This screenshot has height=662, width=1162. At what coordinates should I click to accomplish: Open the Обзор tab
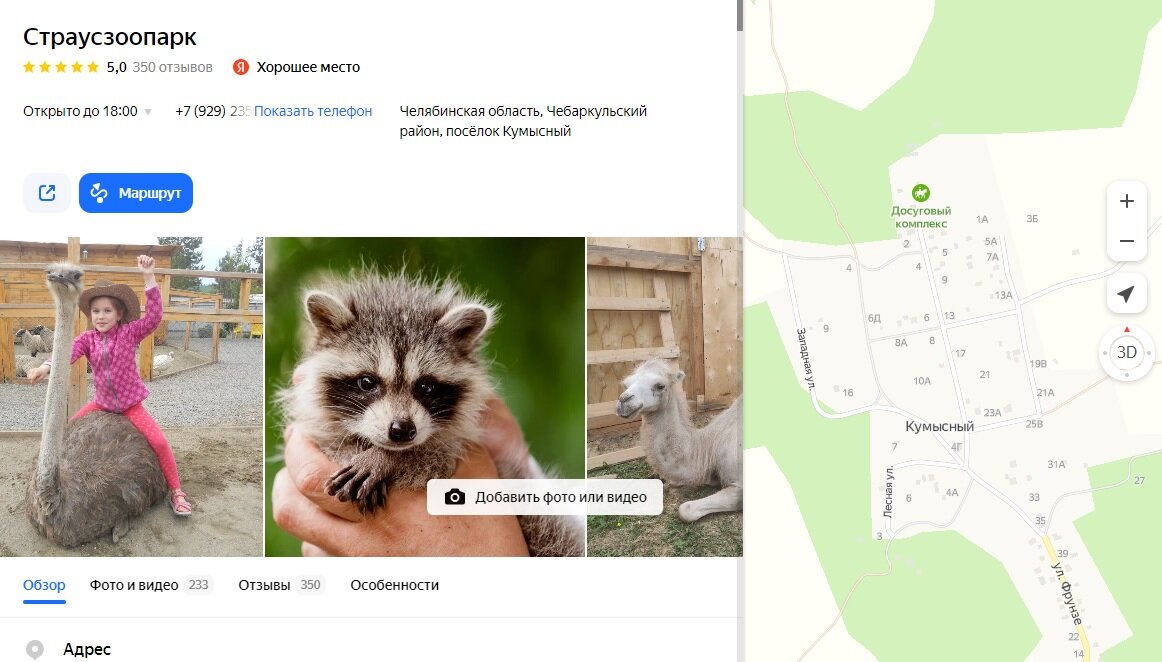tap(44, 585)
